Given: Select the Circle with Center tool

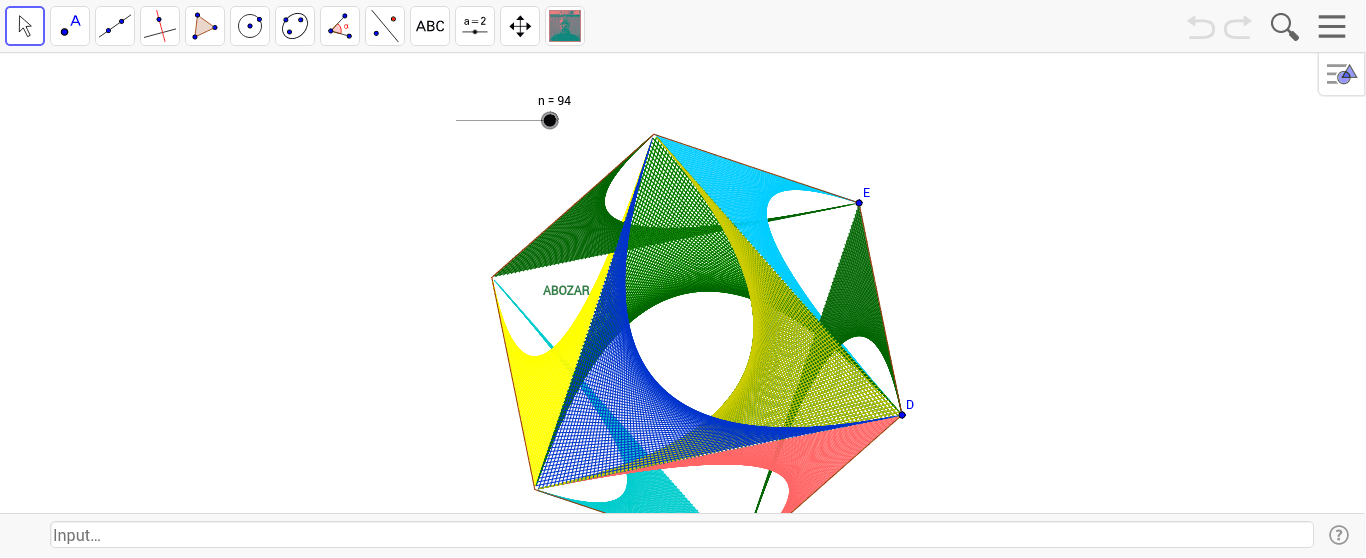Looking at the screenshot, I should click(250, 26).
